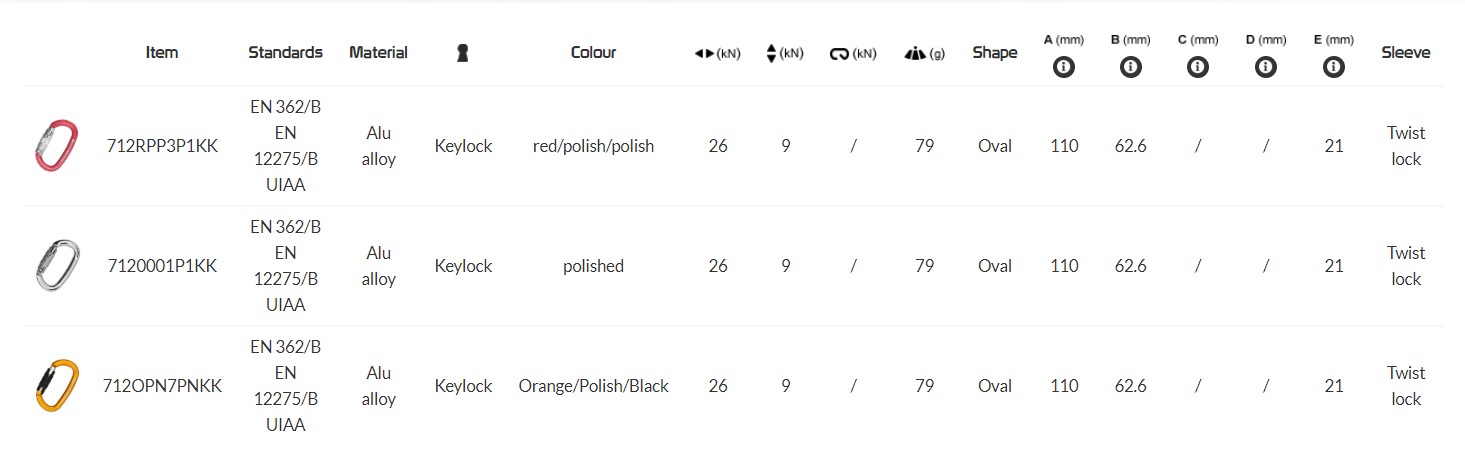Click the info icon under C (mm)
This screenshot has width=1465, height=465.
pos(1198,67)
